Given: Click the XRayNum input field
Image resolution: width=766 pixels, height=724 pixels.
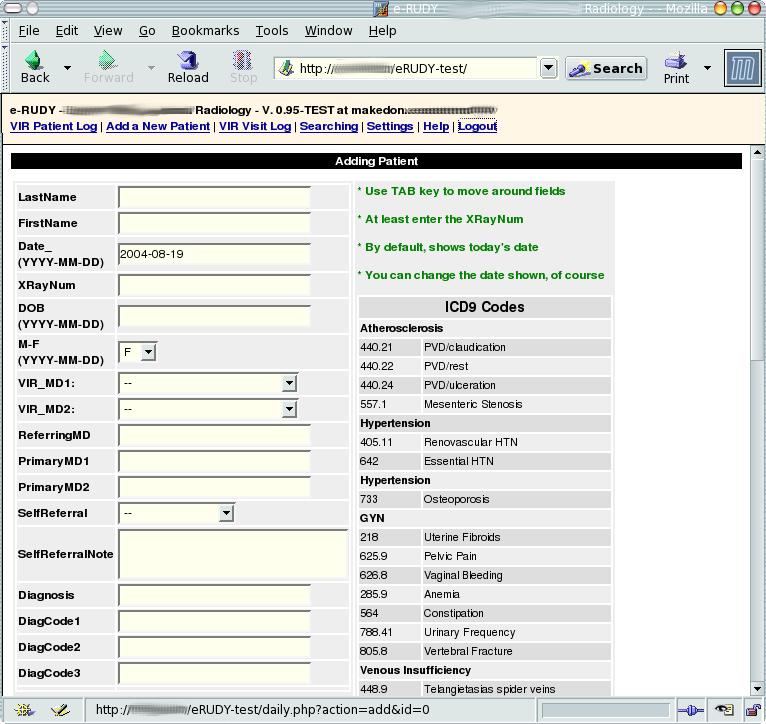Looking at the screenshot, I should click(214, 285).
